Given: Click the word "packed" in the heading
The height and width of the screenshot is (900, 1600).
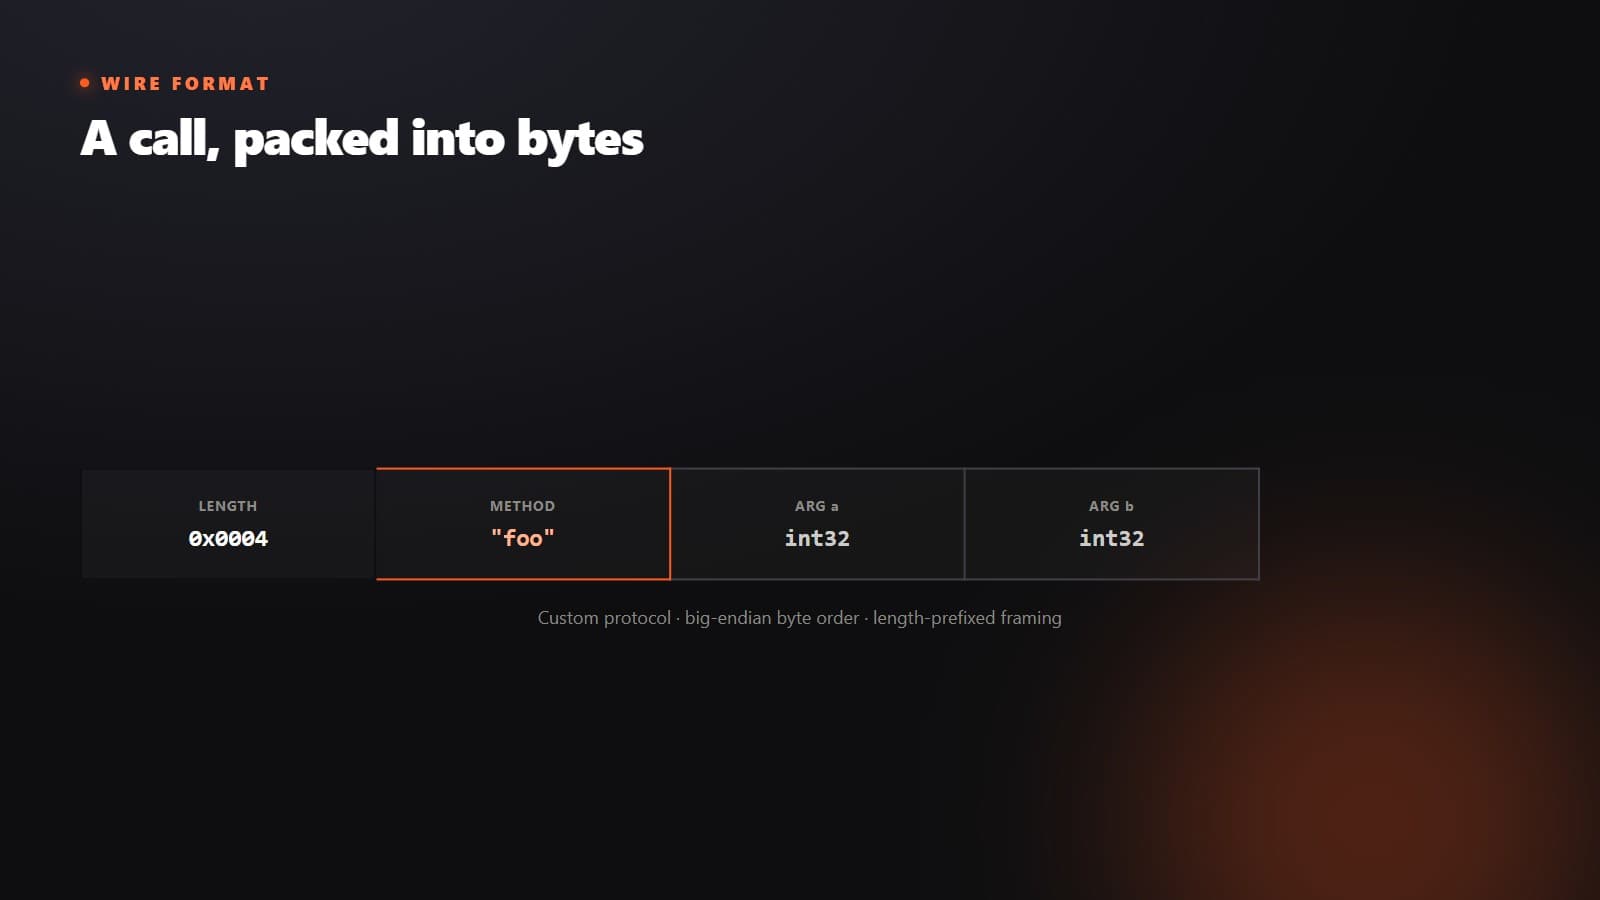Looking at the screenshot, I should (x=316, y=140).
